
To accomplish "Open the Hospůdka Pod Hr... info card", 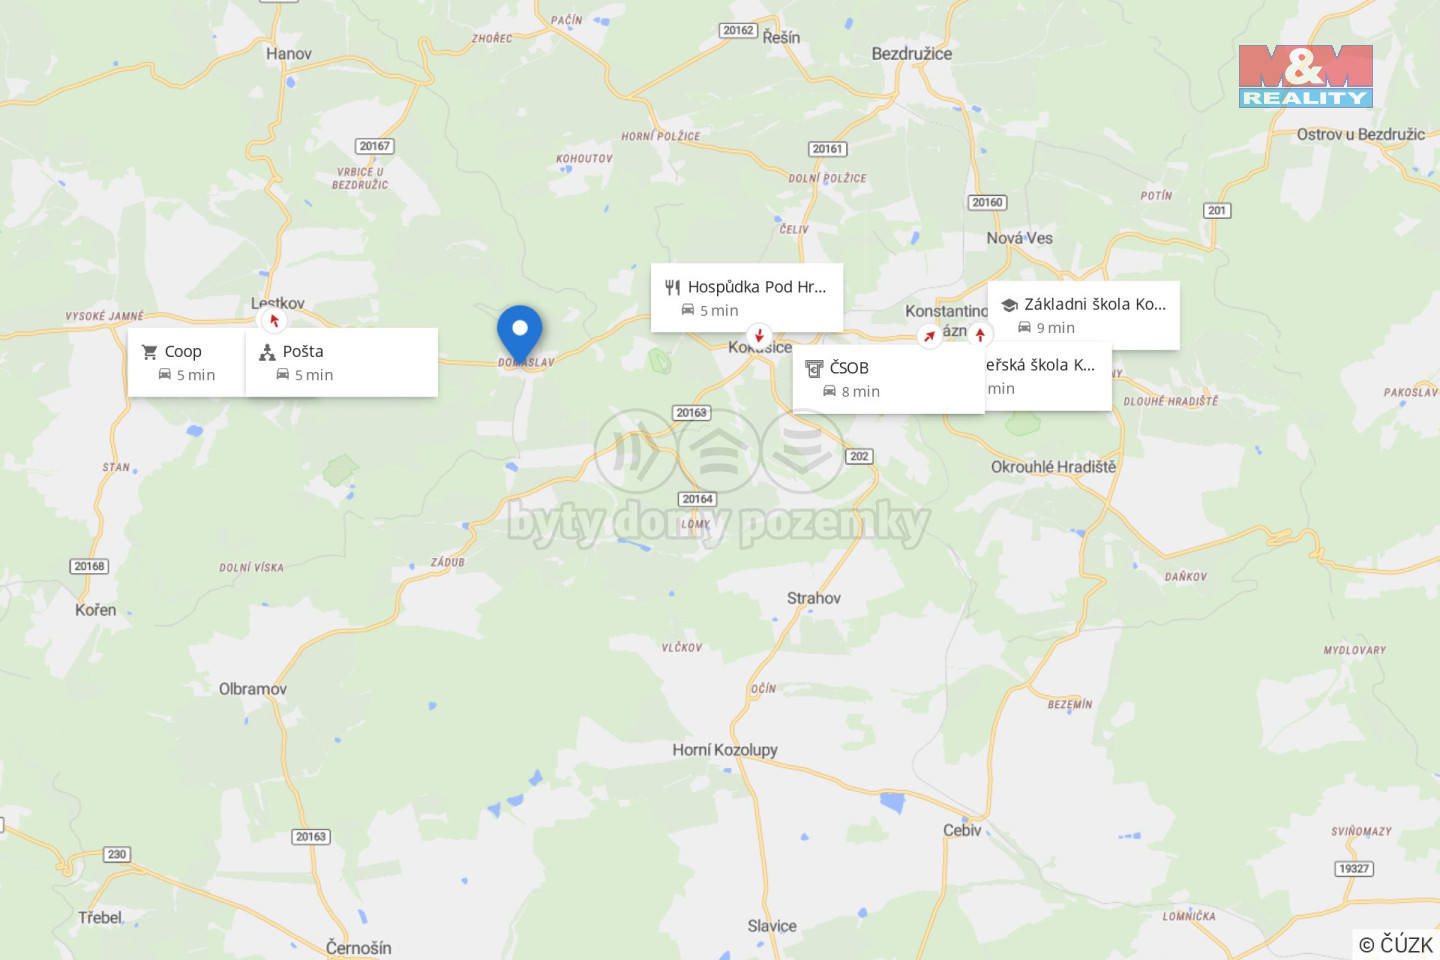I will [x=747, y=298].
